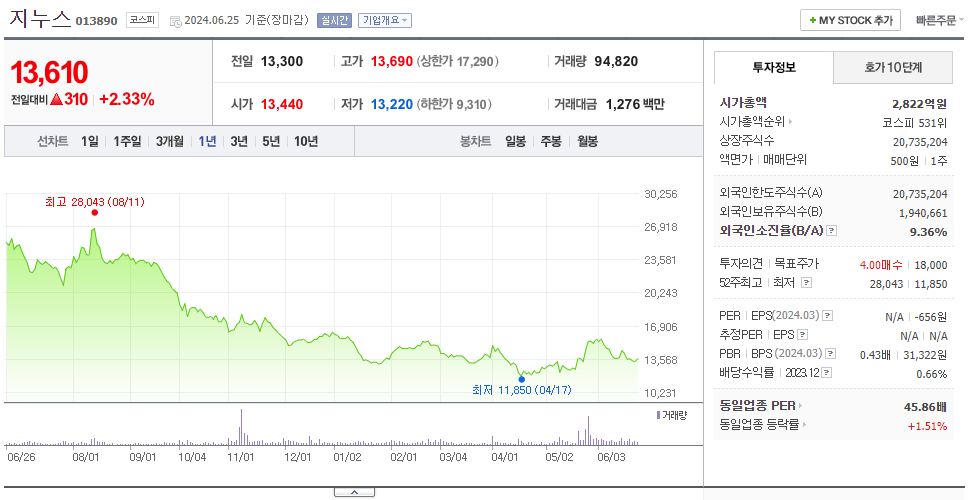Screen dimensions: 968x500
Task: Click the 거래량 value 94,820
Action: pos(616,62)
